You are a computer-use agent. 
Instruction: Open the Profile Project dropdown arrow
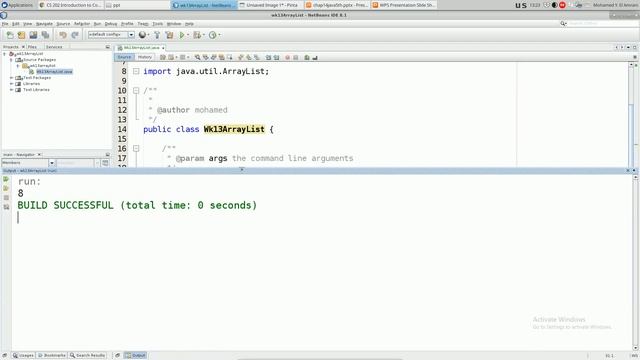[219, 35]
